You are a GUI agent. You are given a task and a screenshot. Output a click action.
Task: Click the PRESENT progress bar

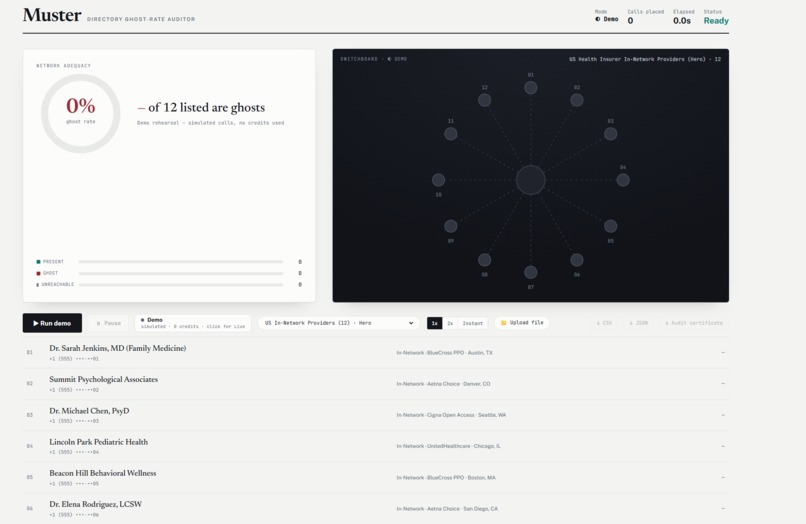point(180,262)
